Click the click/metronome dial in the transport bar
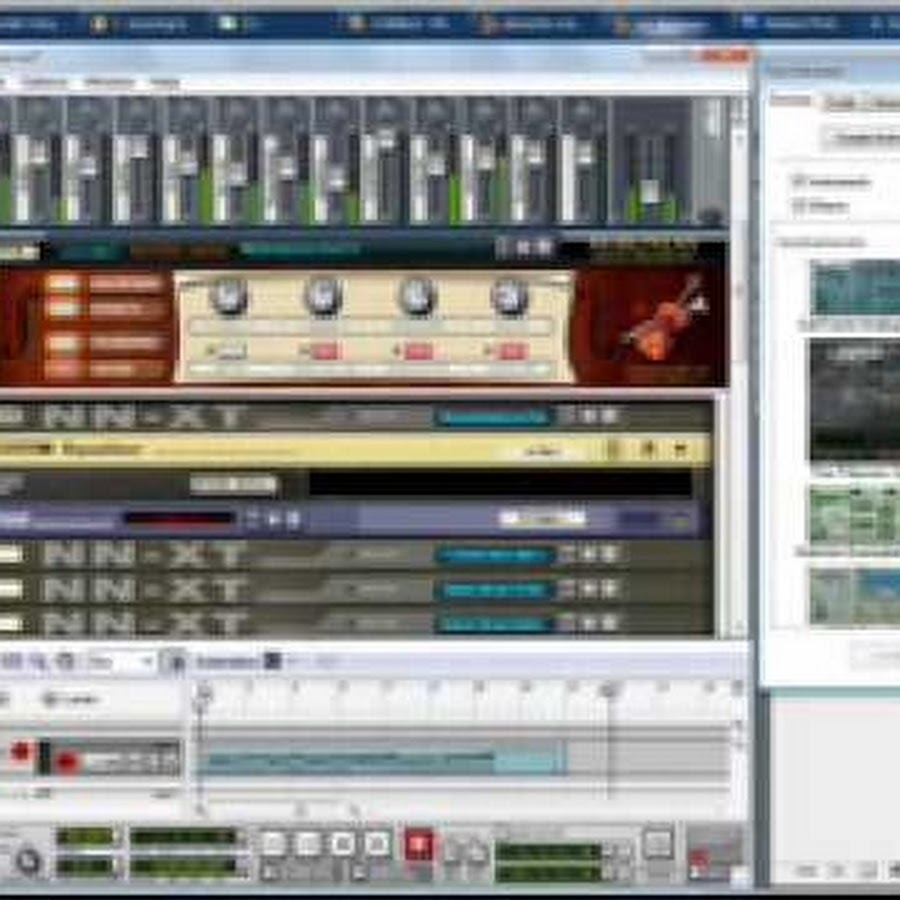Screen dimensions: 900x900 click(x=27, y=860)
